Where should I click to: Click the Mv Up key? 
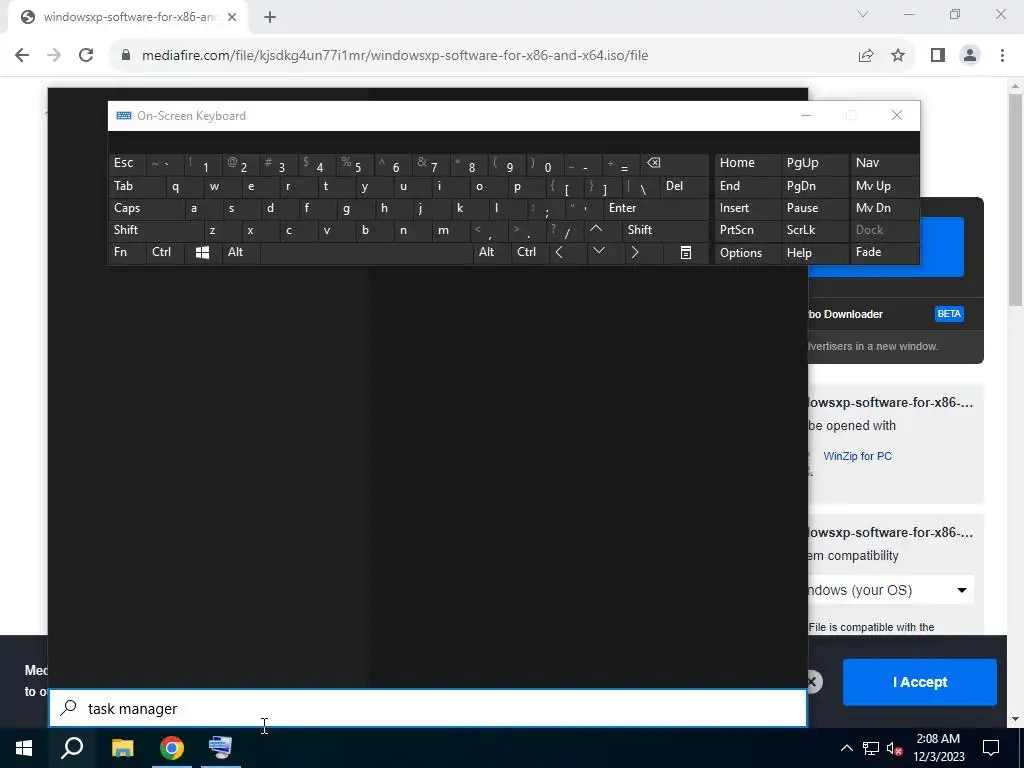884,186
